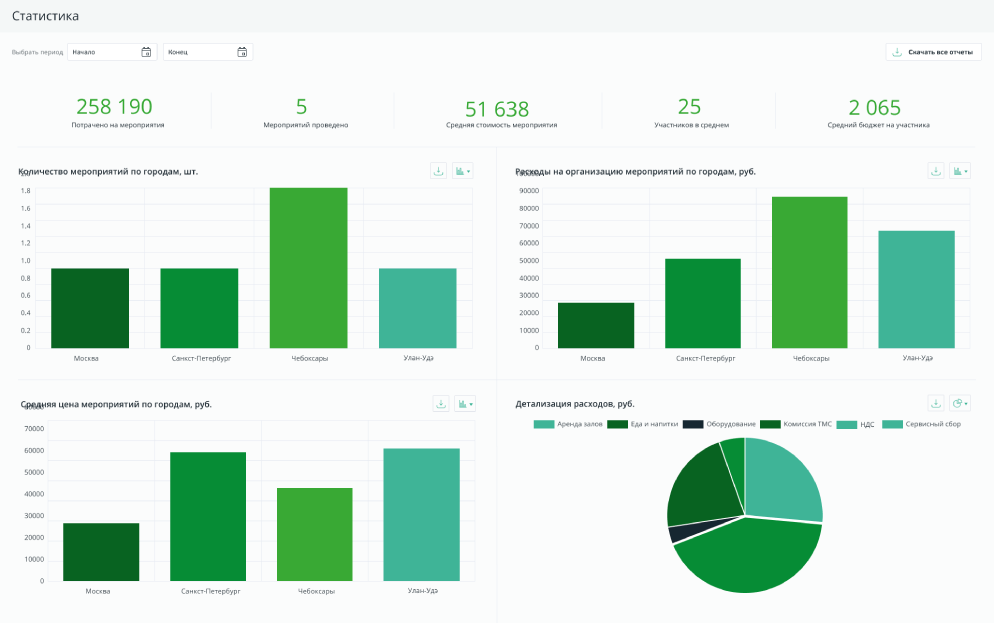Click the Чебоксары bar in event count chart

click(308, 268)
